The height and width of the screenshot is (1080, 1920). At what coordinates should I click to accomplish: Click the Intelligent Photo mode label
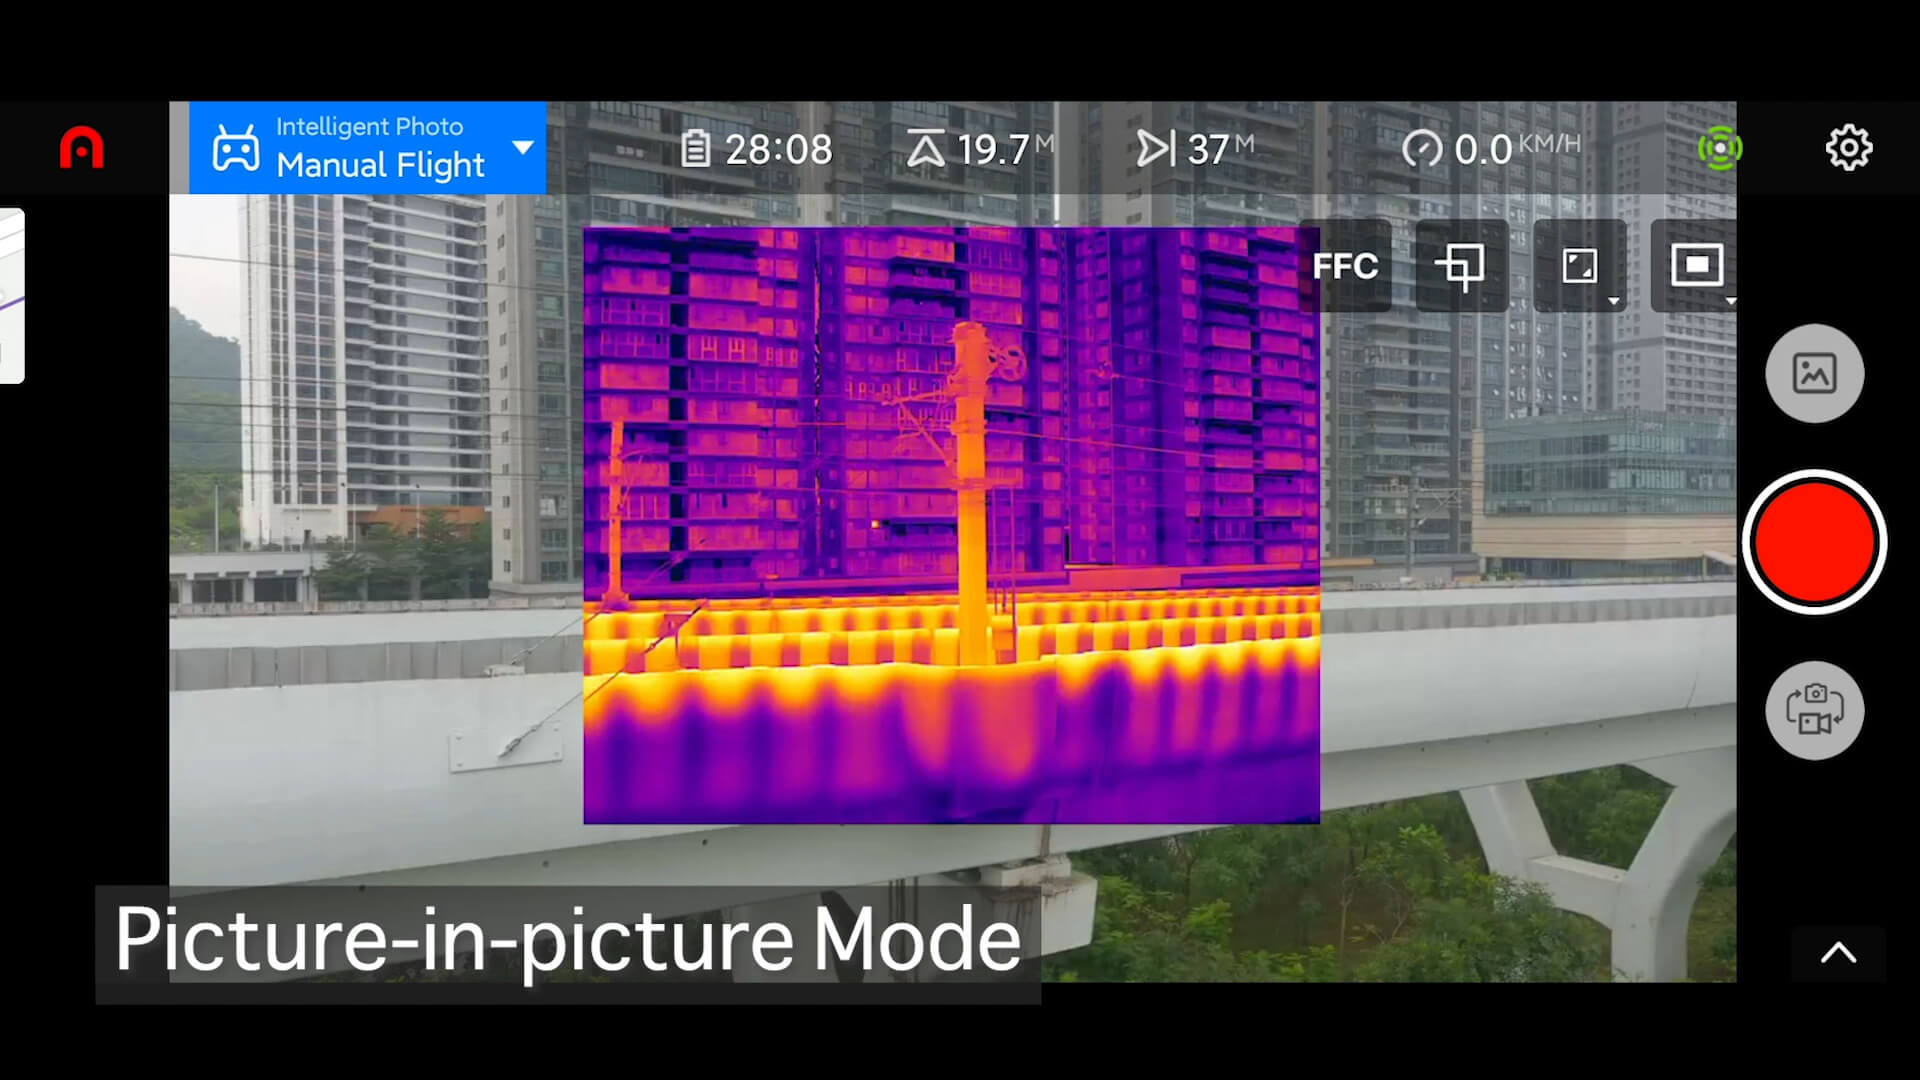[371, 125]
